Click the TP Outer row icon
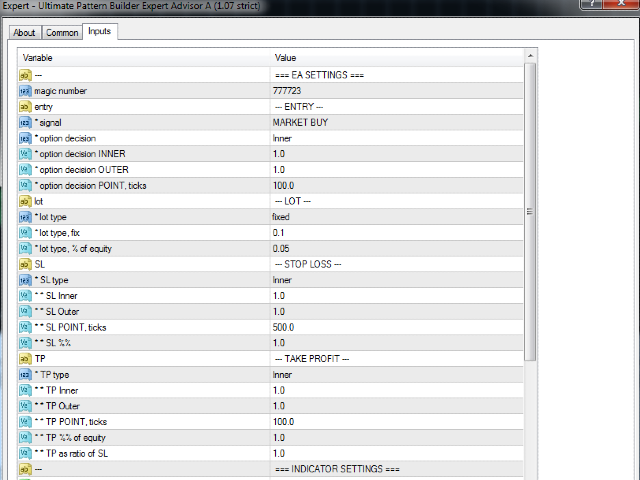640x480 pixels. [25, 406]
